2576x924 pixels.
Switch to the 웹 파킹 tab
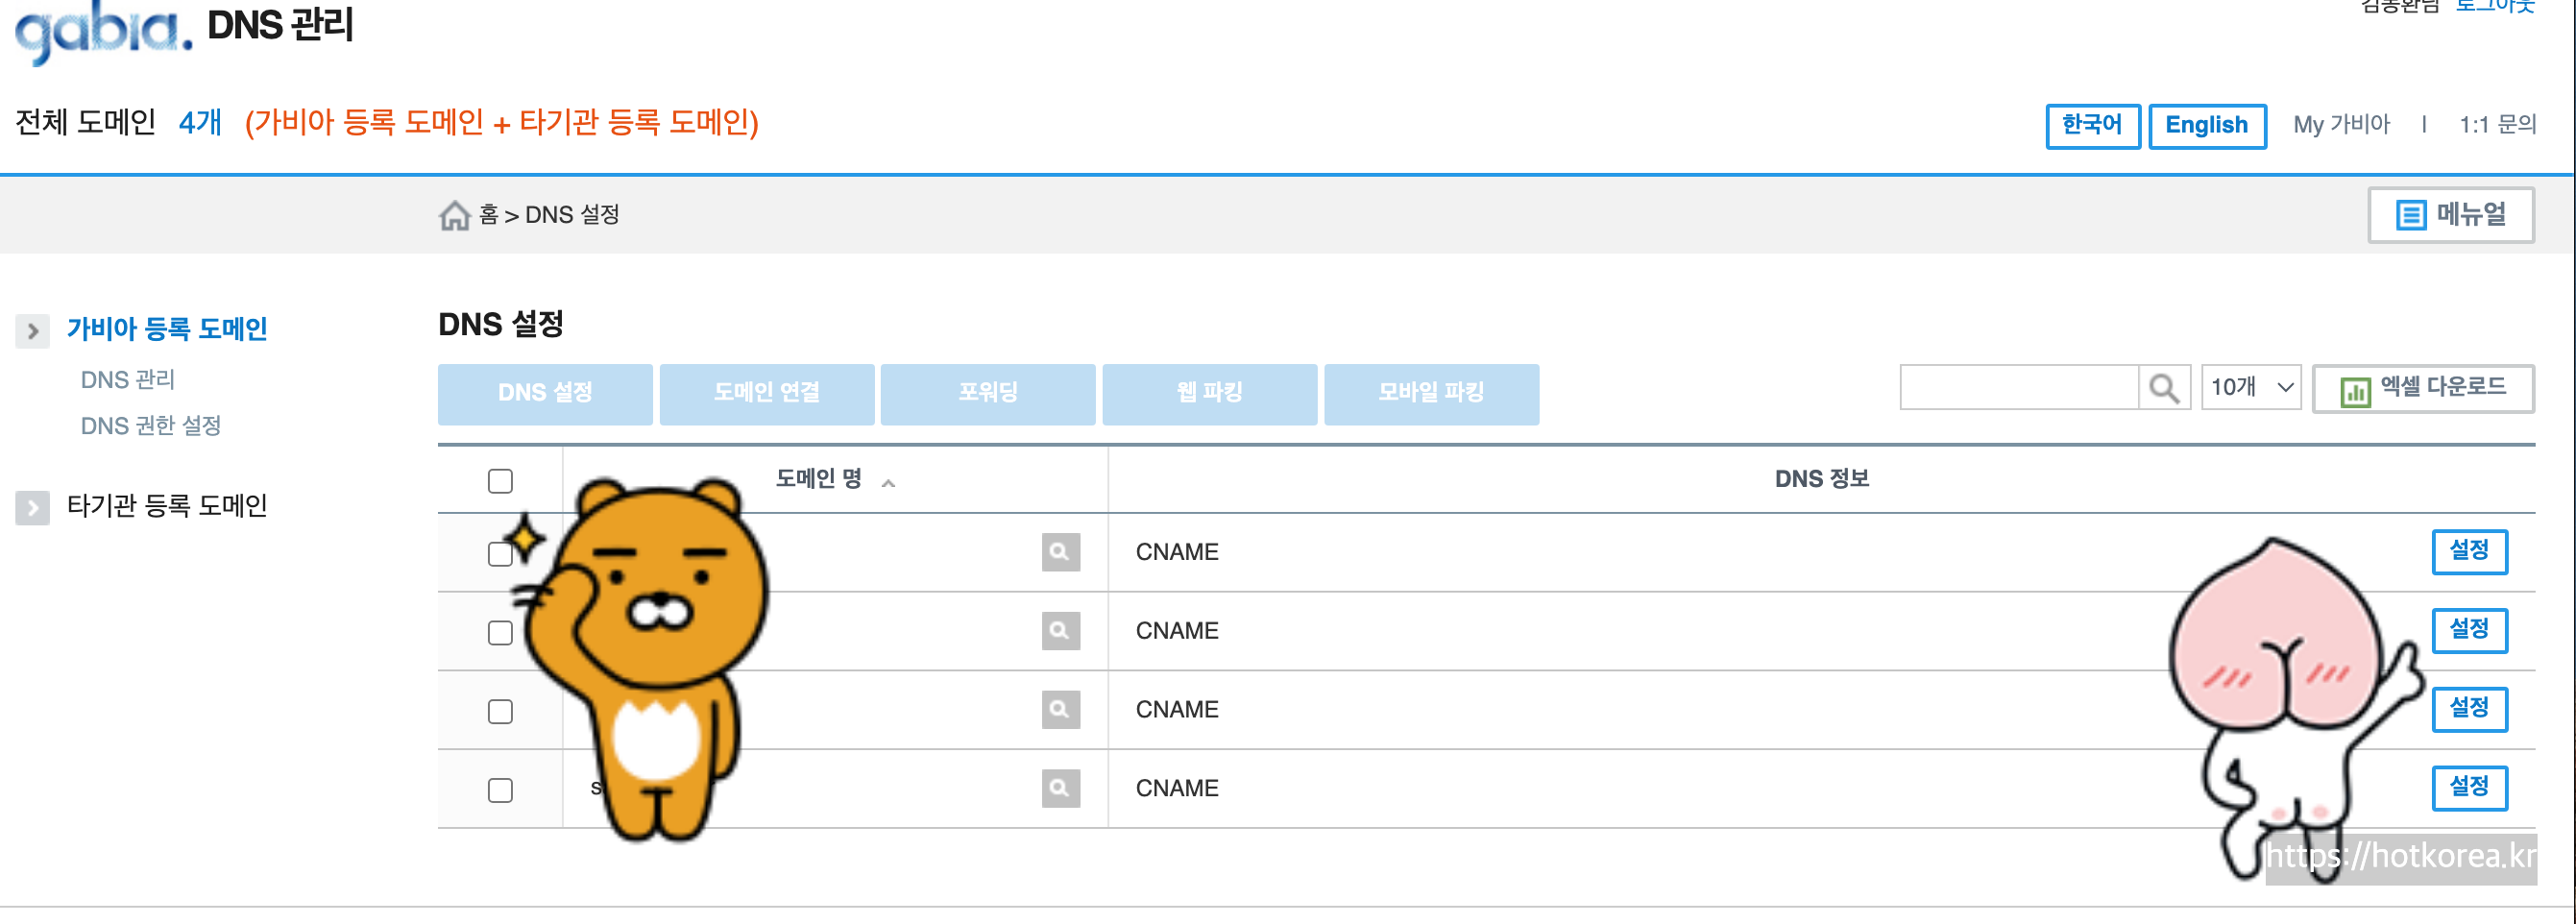pos(1210,394)
